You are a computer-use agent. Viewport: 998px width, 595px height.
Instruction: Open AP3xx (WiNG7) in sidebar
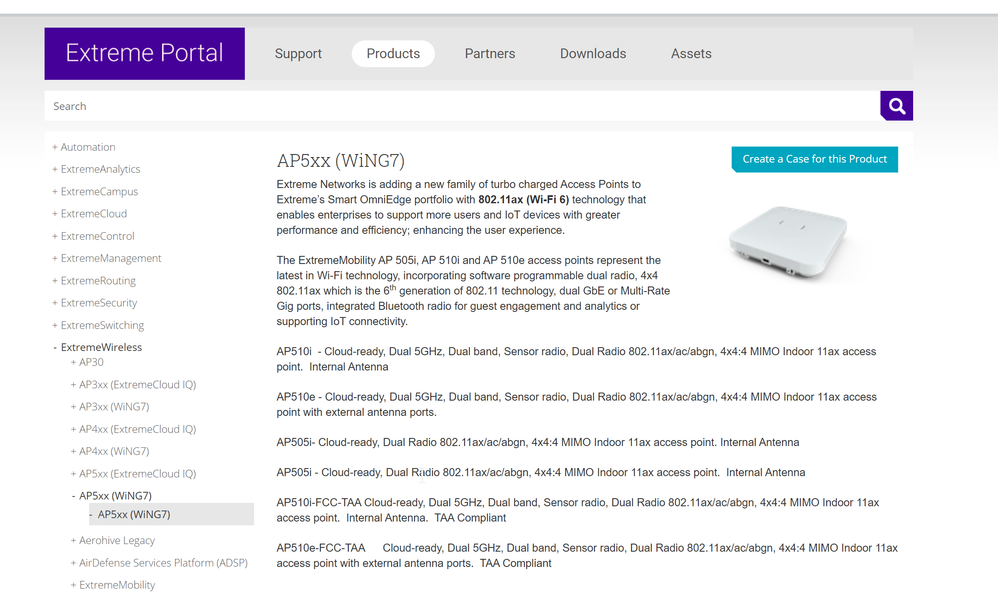coord(110,407)
